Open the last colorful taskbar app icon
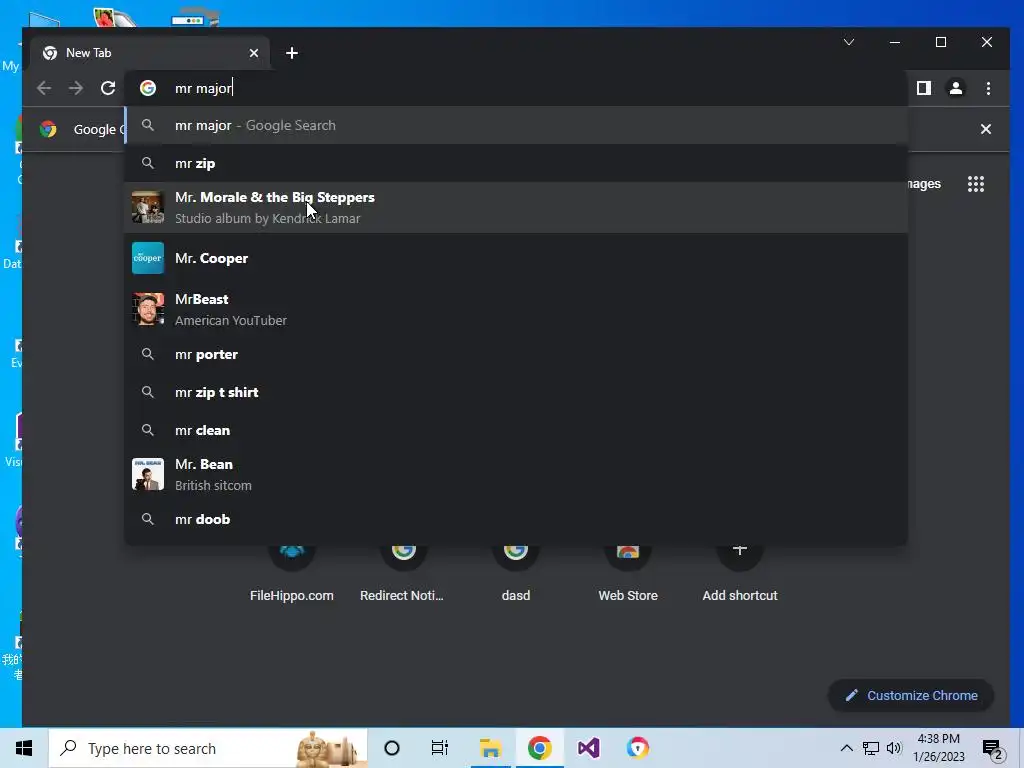Viewport: 1024px width, 768px height. click(638, 748)
